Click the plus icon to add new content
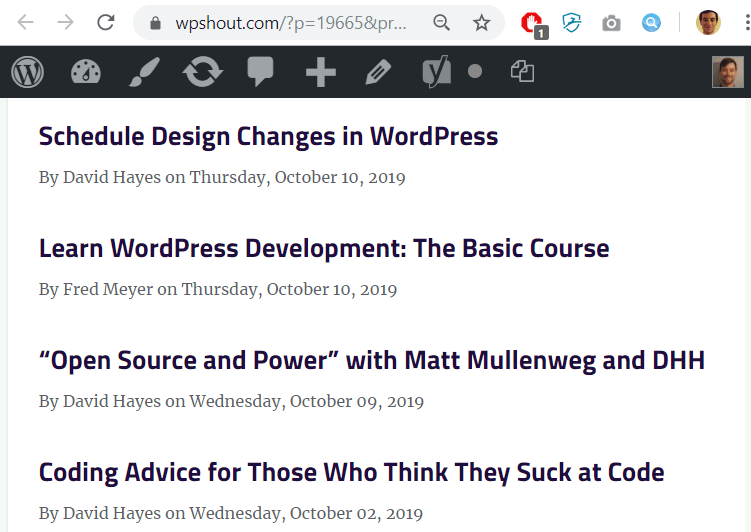This screenshot has width=751, height=532. [320, 72]
